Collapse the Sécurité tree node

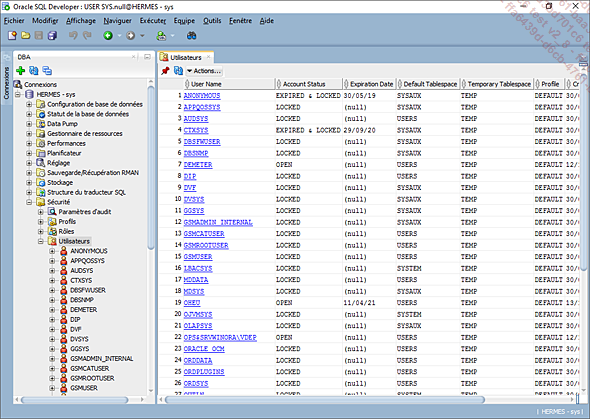click(29, 202)
